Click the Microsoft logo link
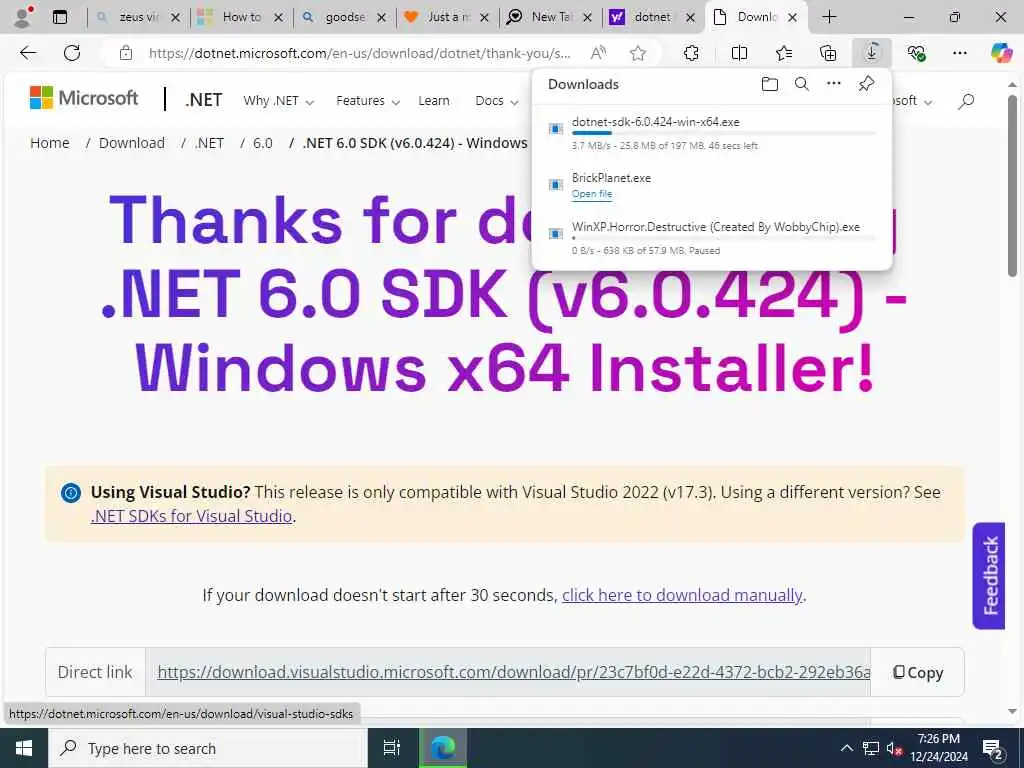The width and height of the screenshot is (1024, 768). (84, 98)
